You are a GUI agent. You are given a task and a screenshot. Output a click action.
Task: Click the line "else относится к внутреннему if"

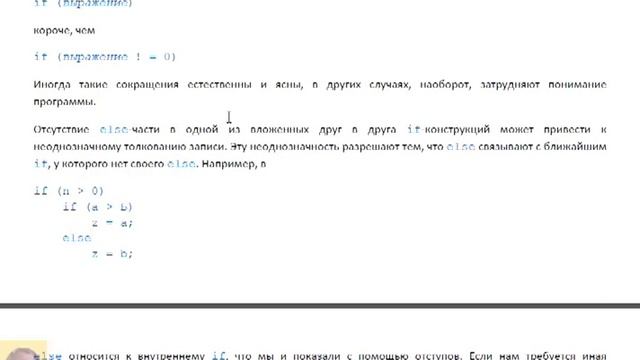pyautogui.click(x=320, y=356)
